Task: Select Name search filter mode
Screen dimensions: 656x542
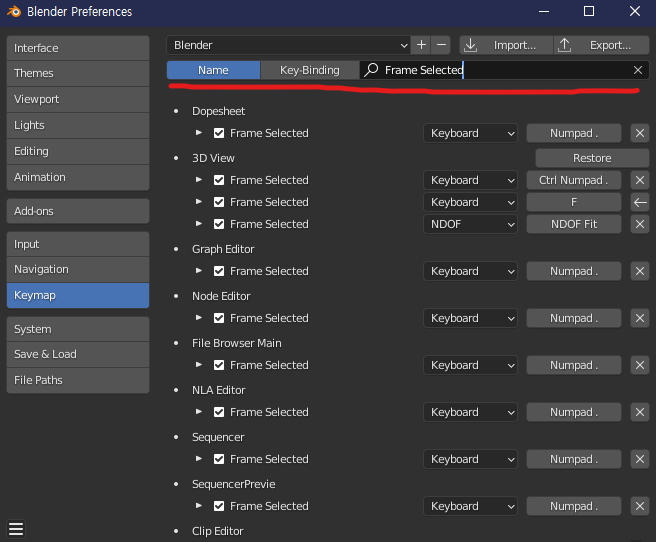Action: point(213,70)
